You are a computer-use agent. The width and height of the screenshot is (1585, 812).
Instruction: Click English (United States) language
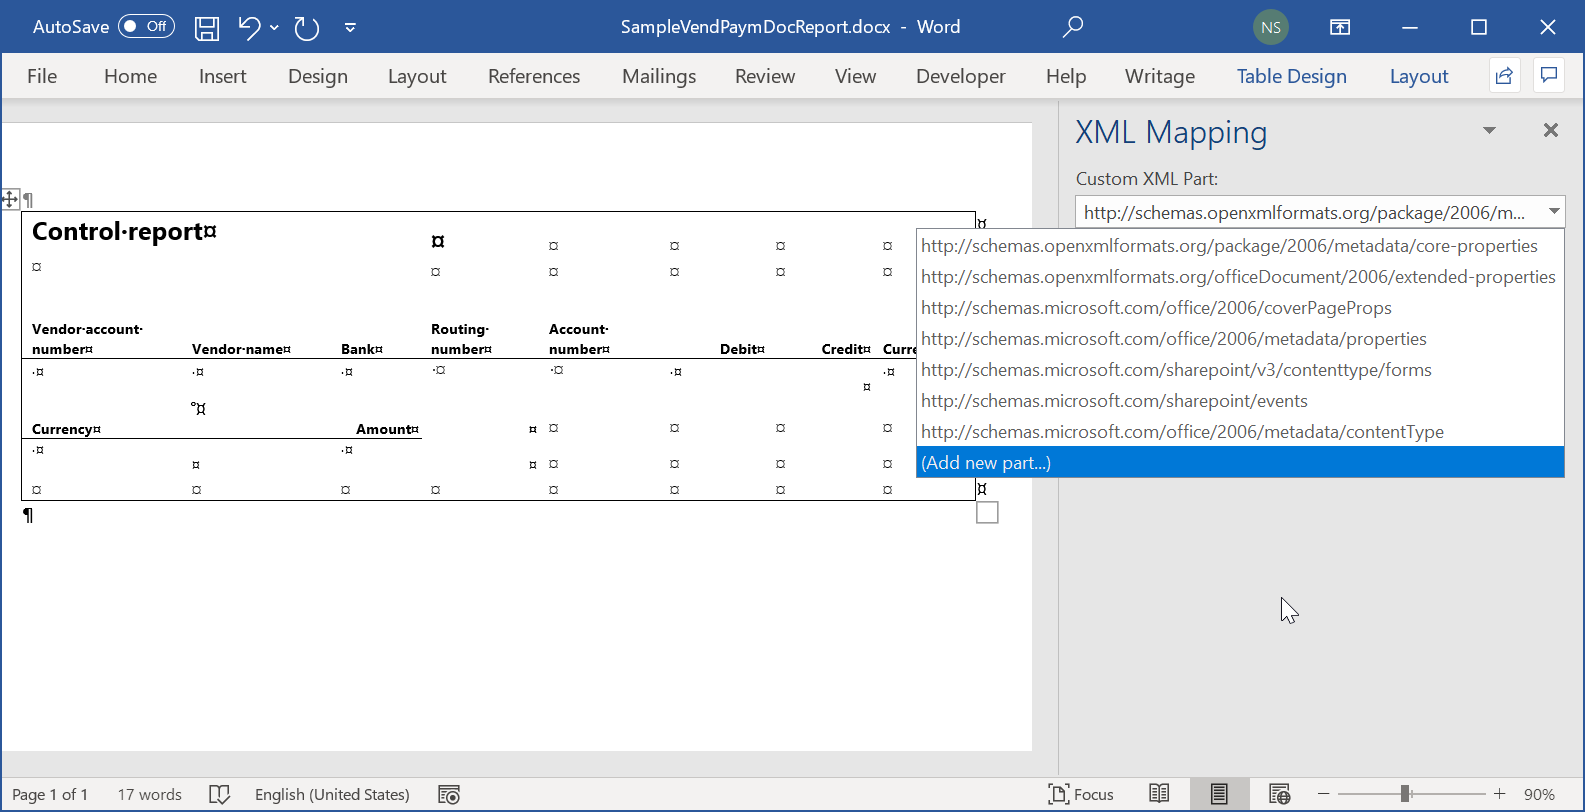click(x=332, y=794)
